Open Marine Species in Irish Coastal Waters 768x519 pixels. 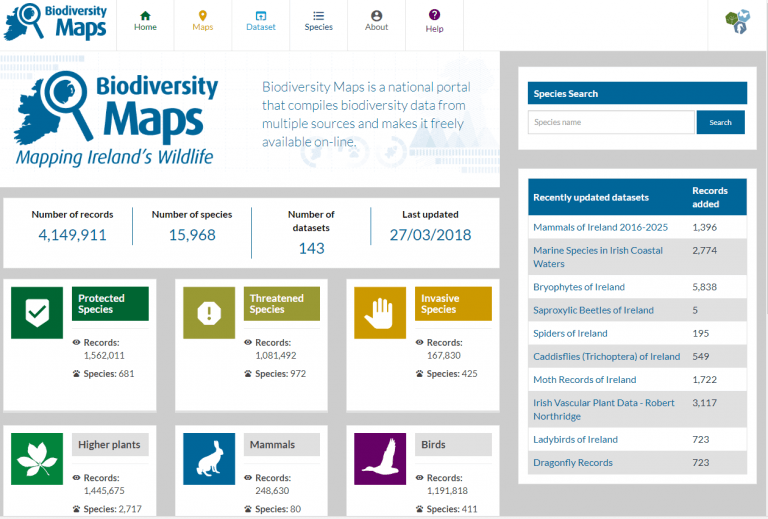pyautogui.click(x=598, y=257)
